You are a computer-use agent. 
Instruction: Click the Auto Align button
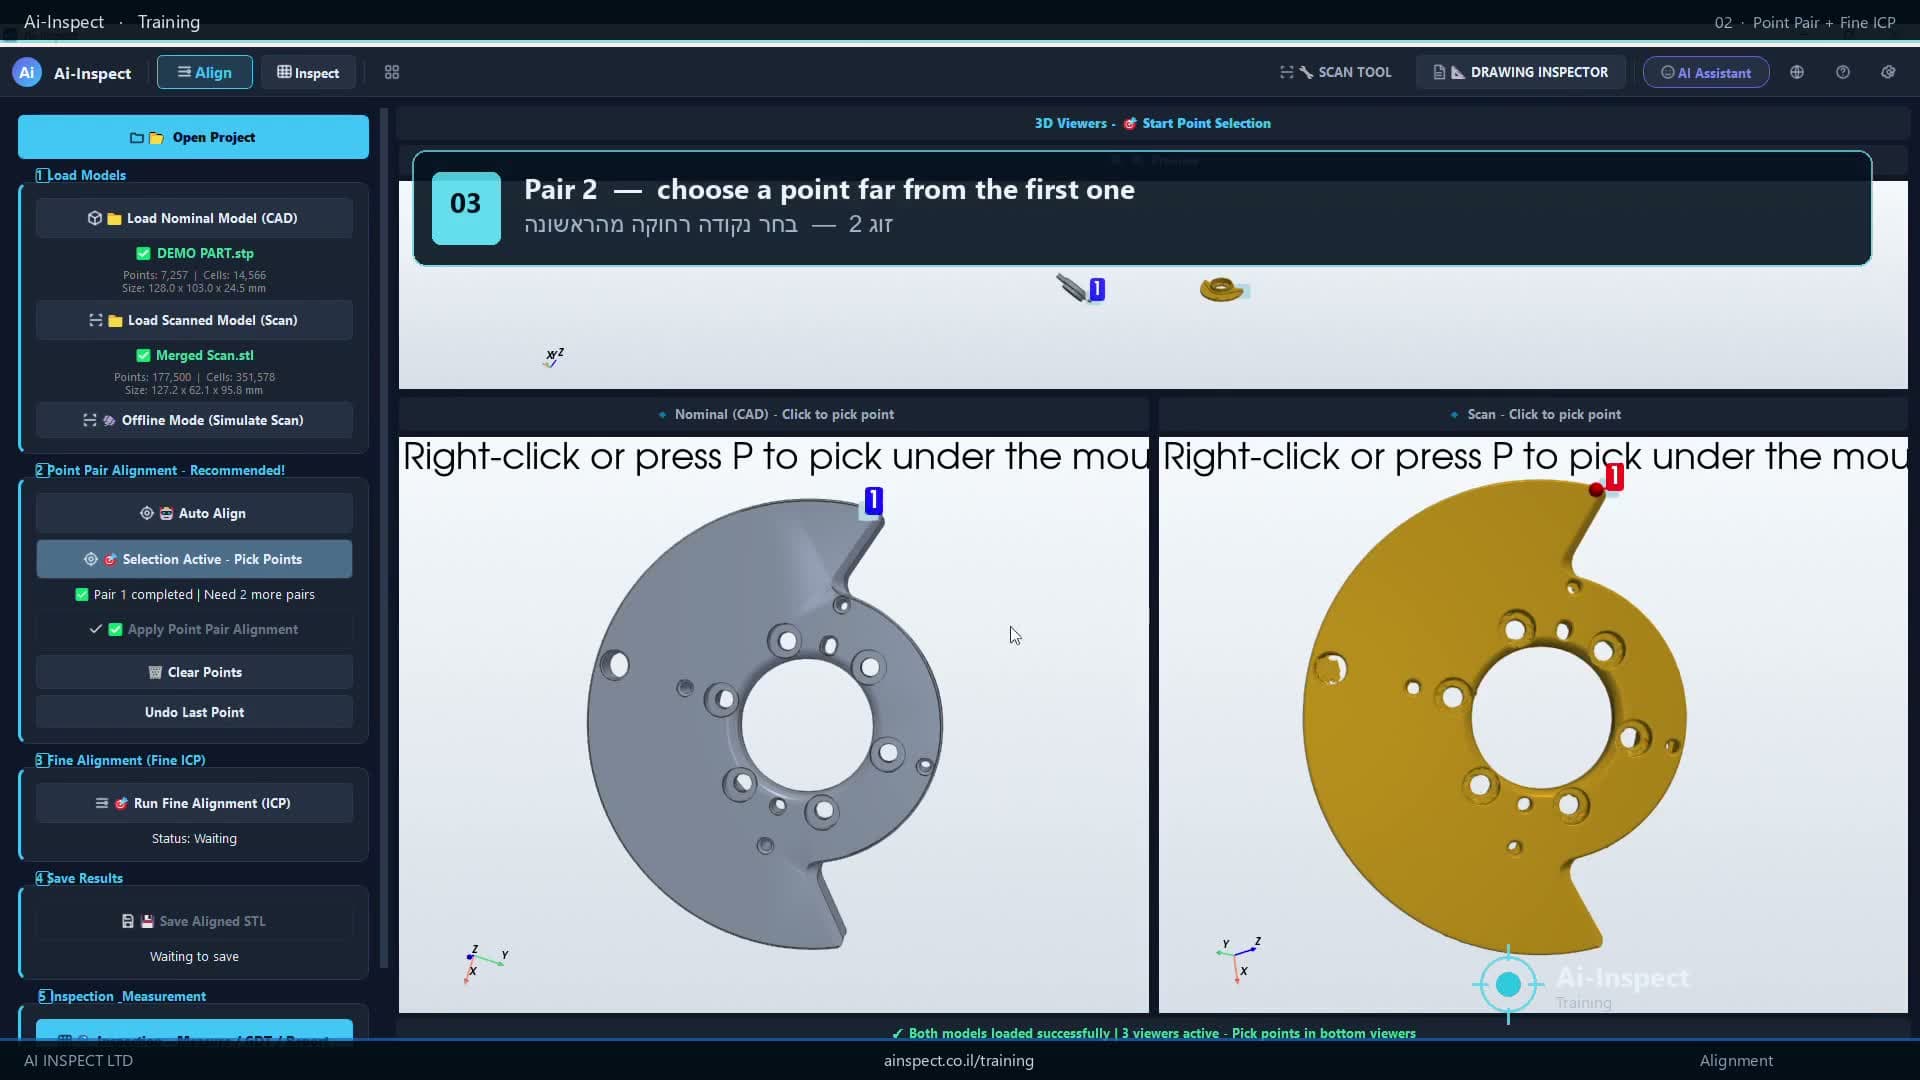(x=194, y=513)
